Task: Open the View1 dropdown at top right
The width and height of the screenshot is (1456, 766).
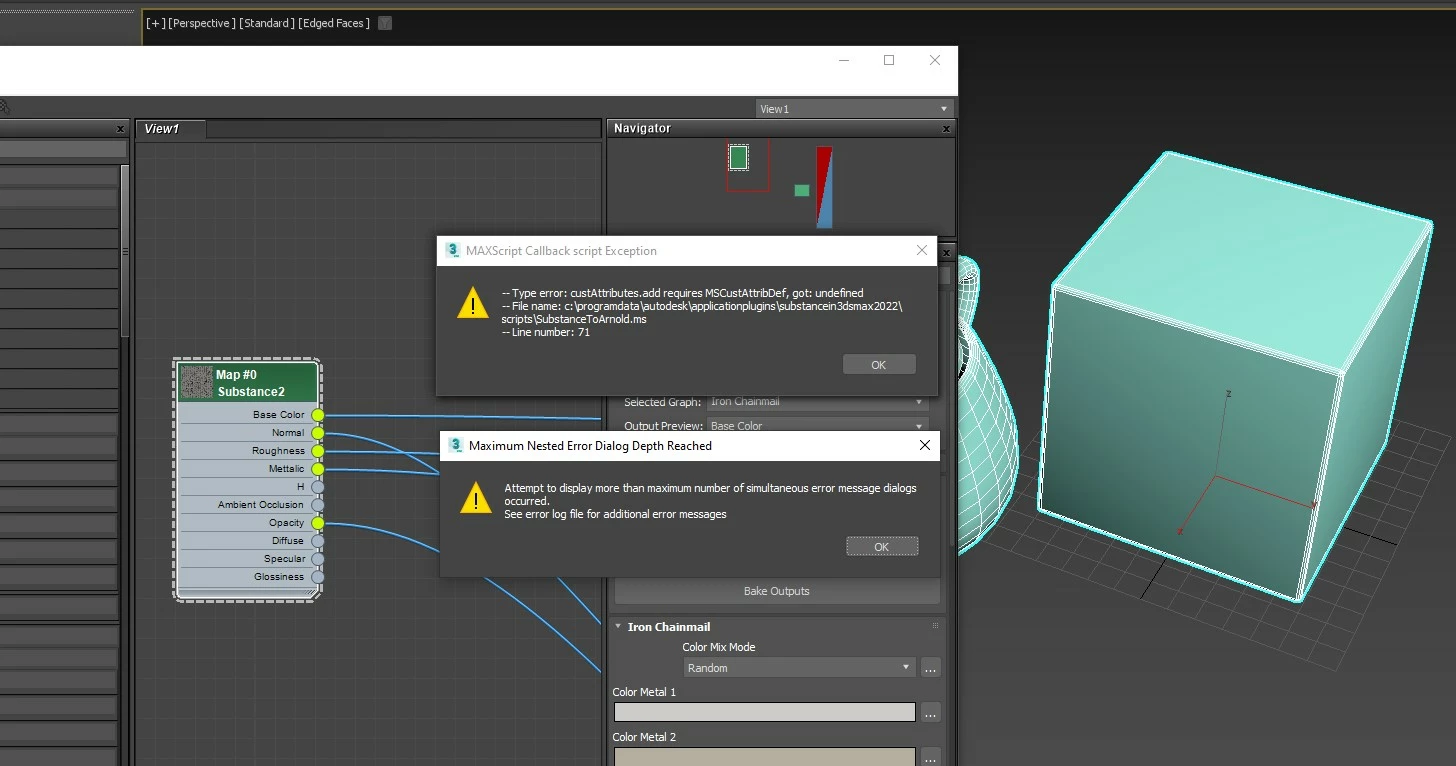Action: pyautogui.click(x=853, y=109)
